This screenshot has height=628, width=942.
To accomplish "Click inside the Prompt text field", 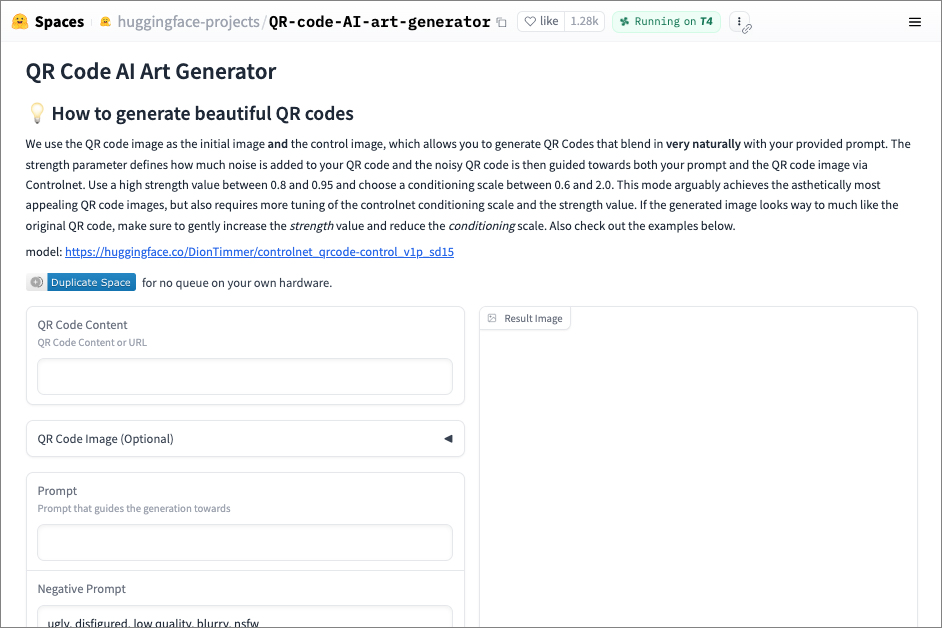I will pos(244,543).
